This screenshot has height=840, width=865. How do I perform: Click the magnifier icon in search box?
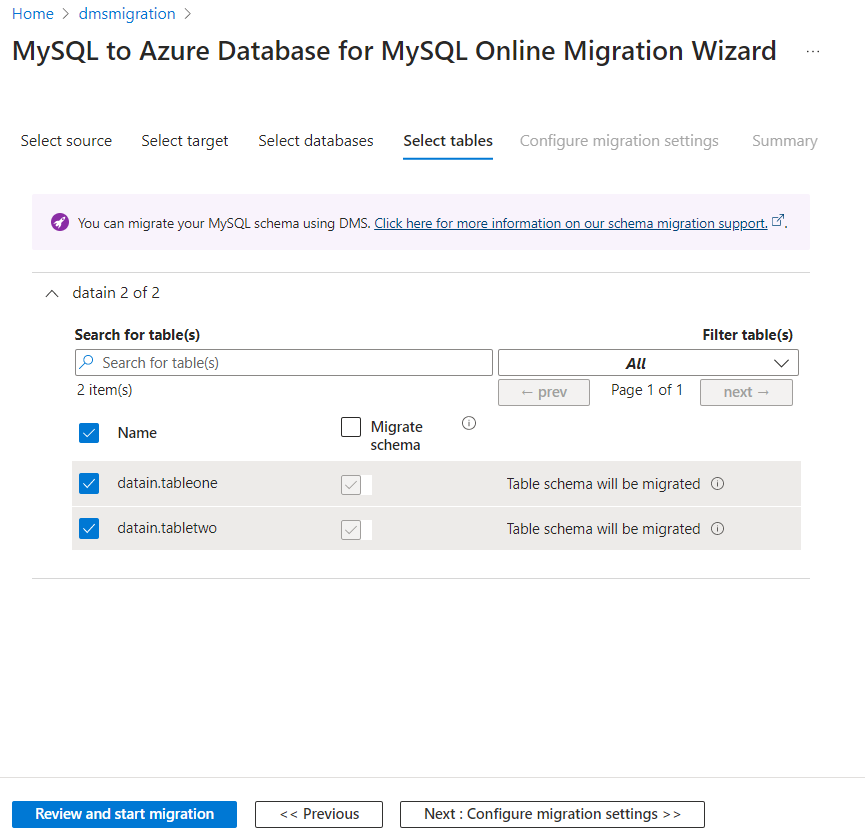(88, 362)
